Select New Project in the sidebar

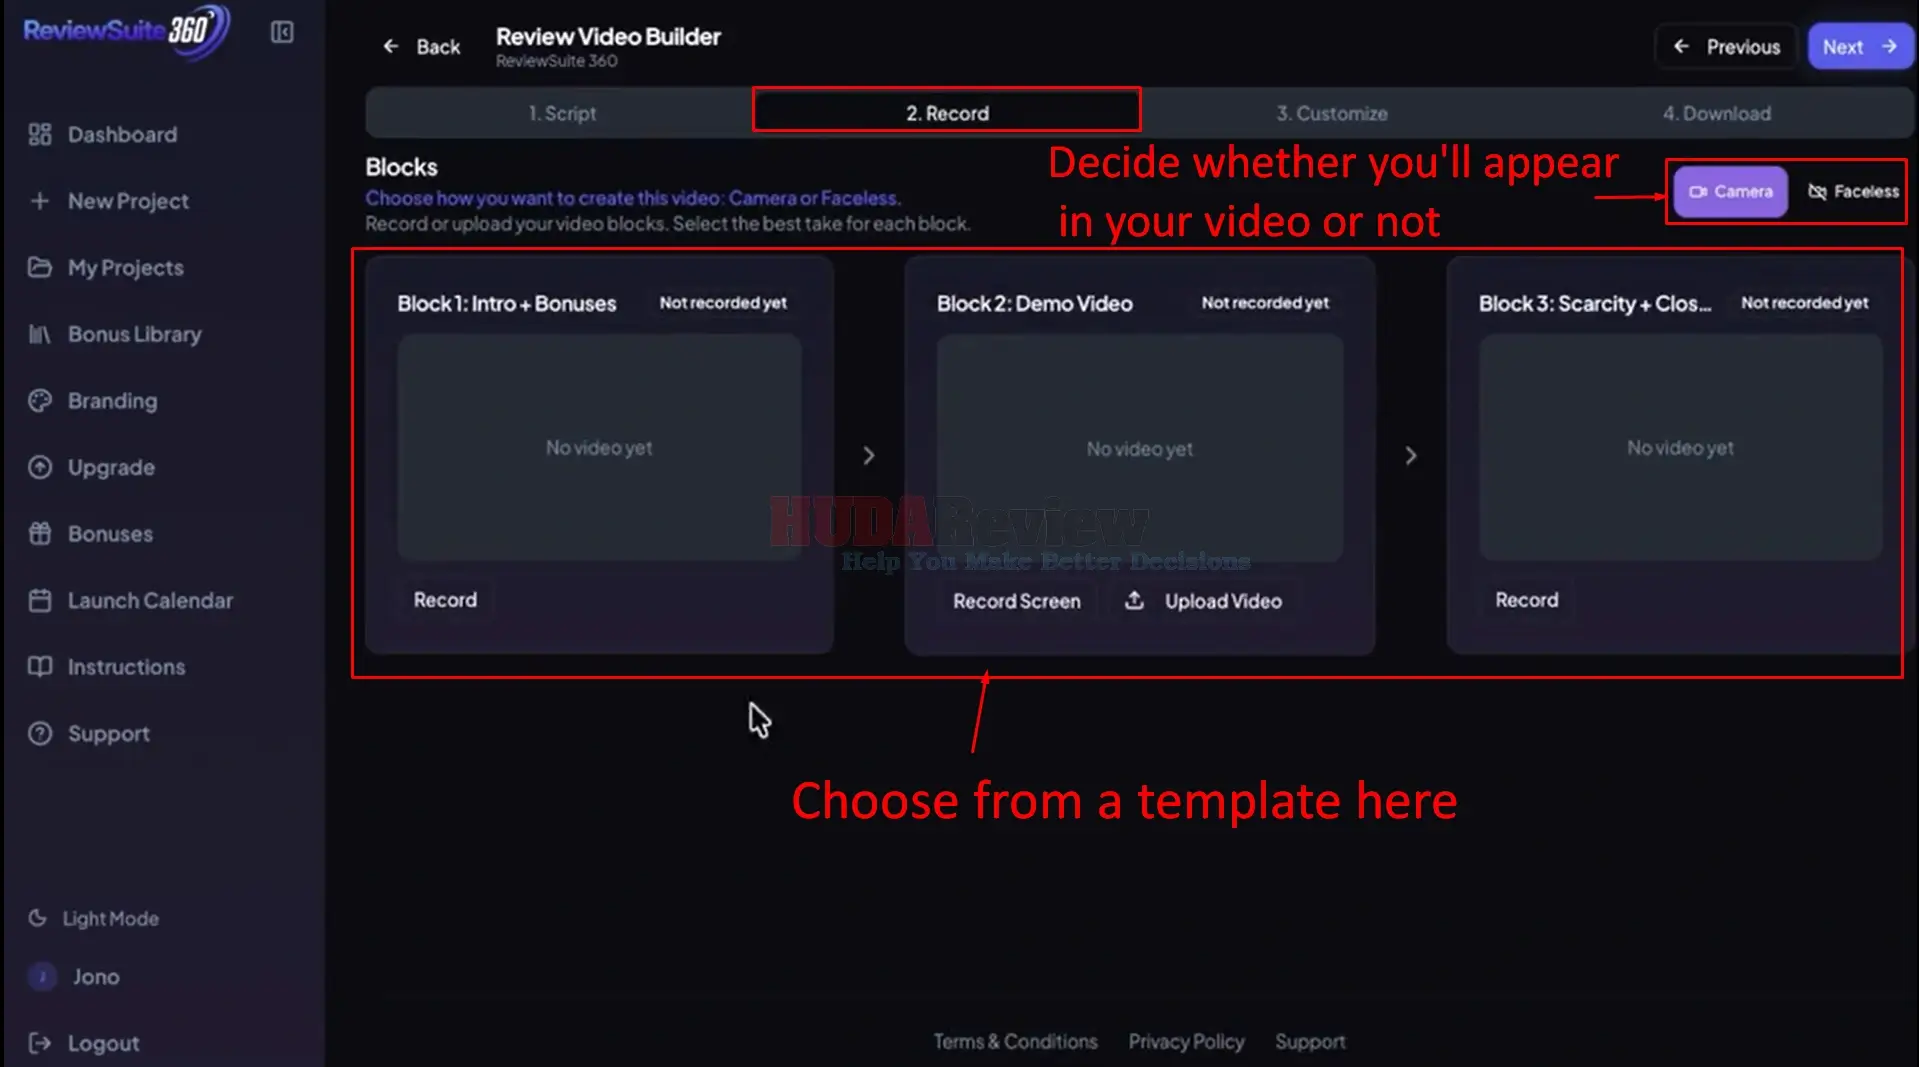[127, 200]
